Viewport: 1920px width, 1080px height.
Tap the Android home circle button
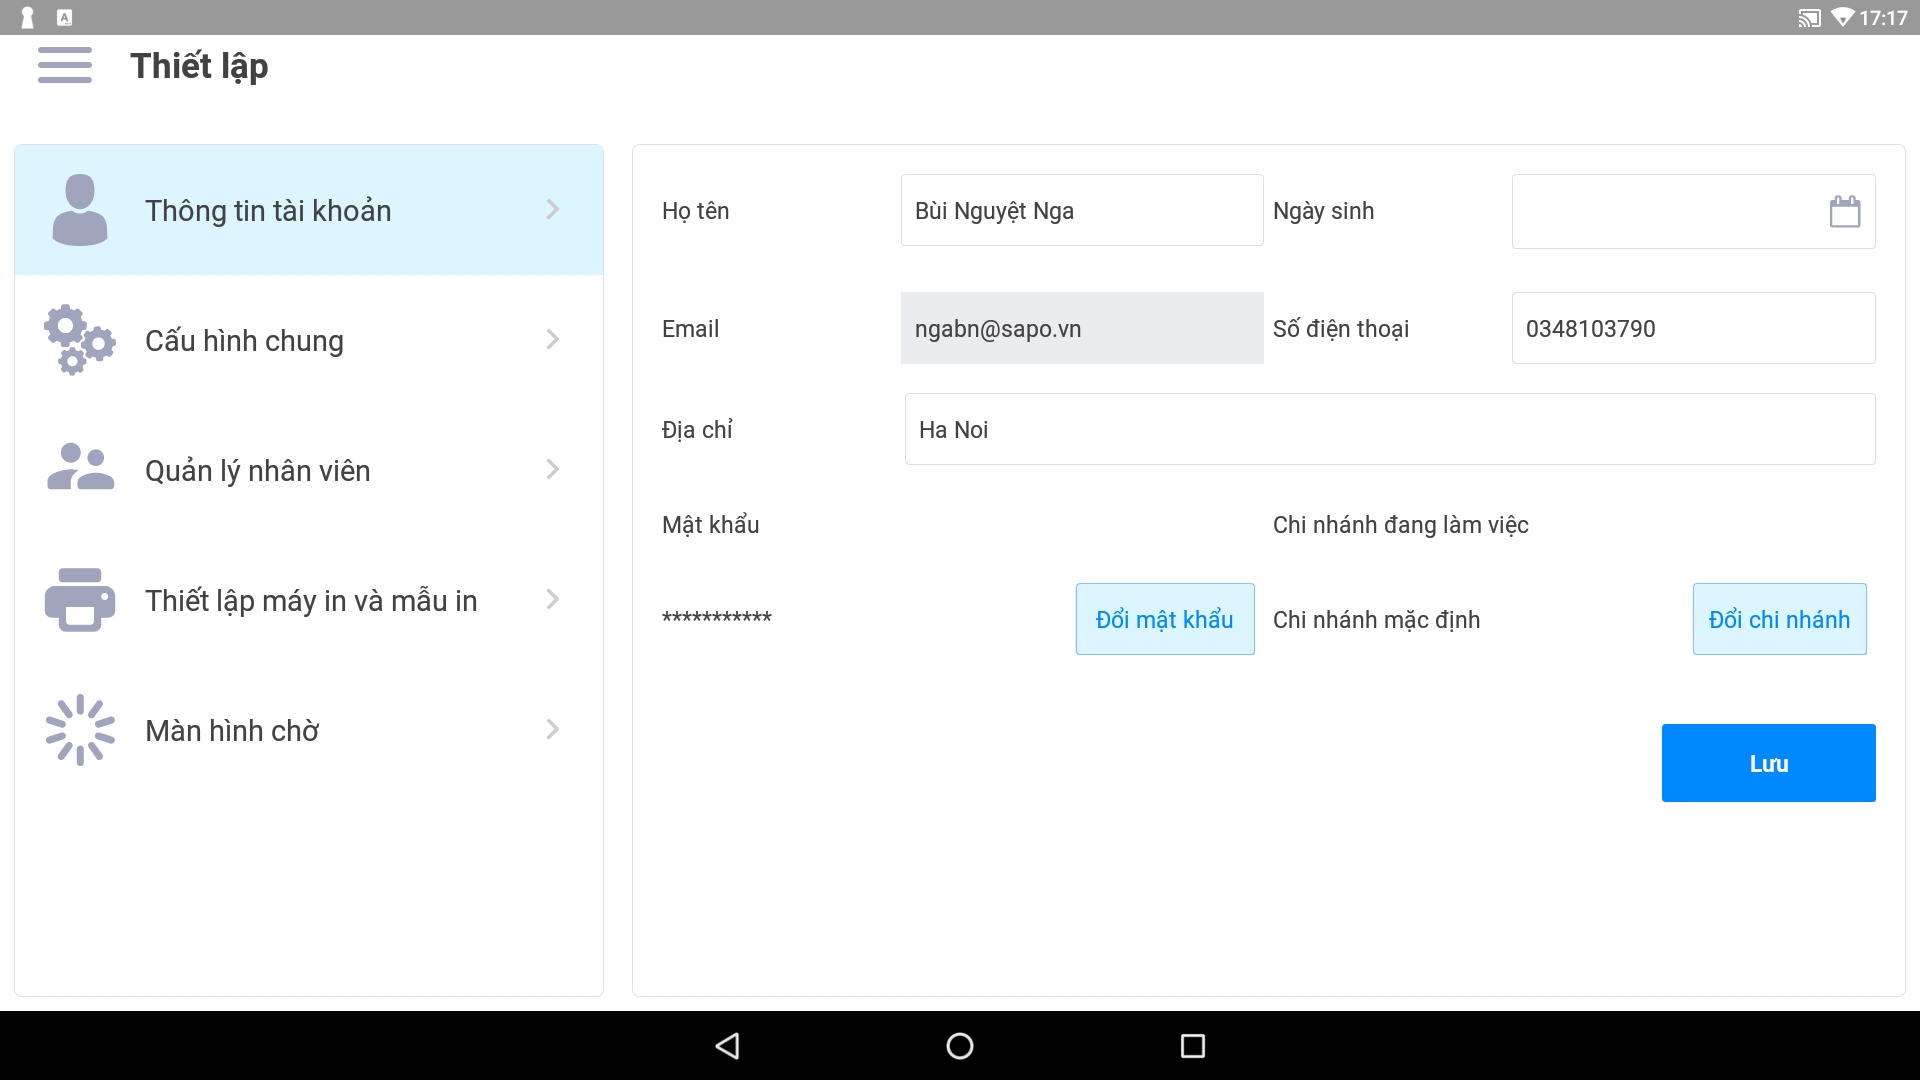coord(960,1046)
